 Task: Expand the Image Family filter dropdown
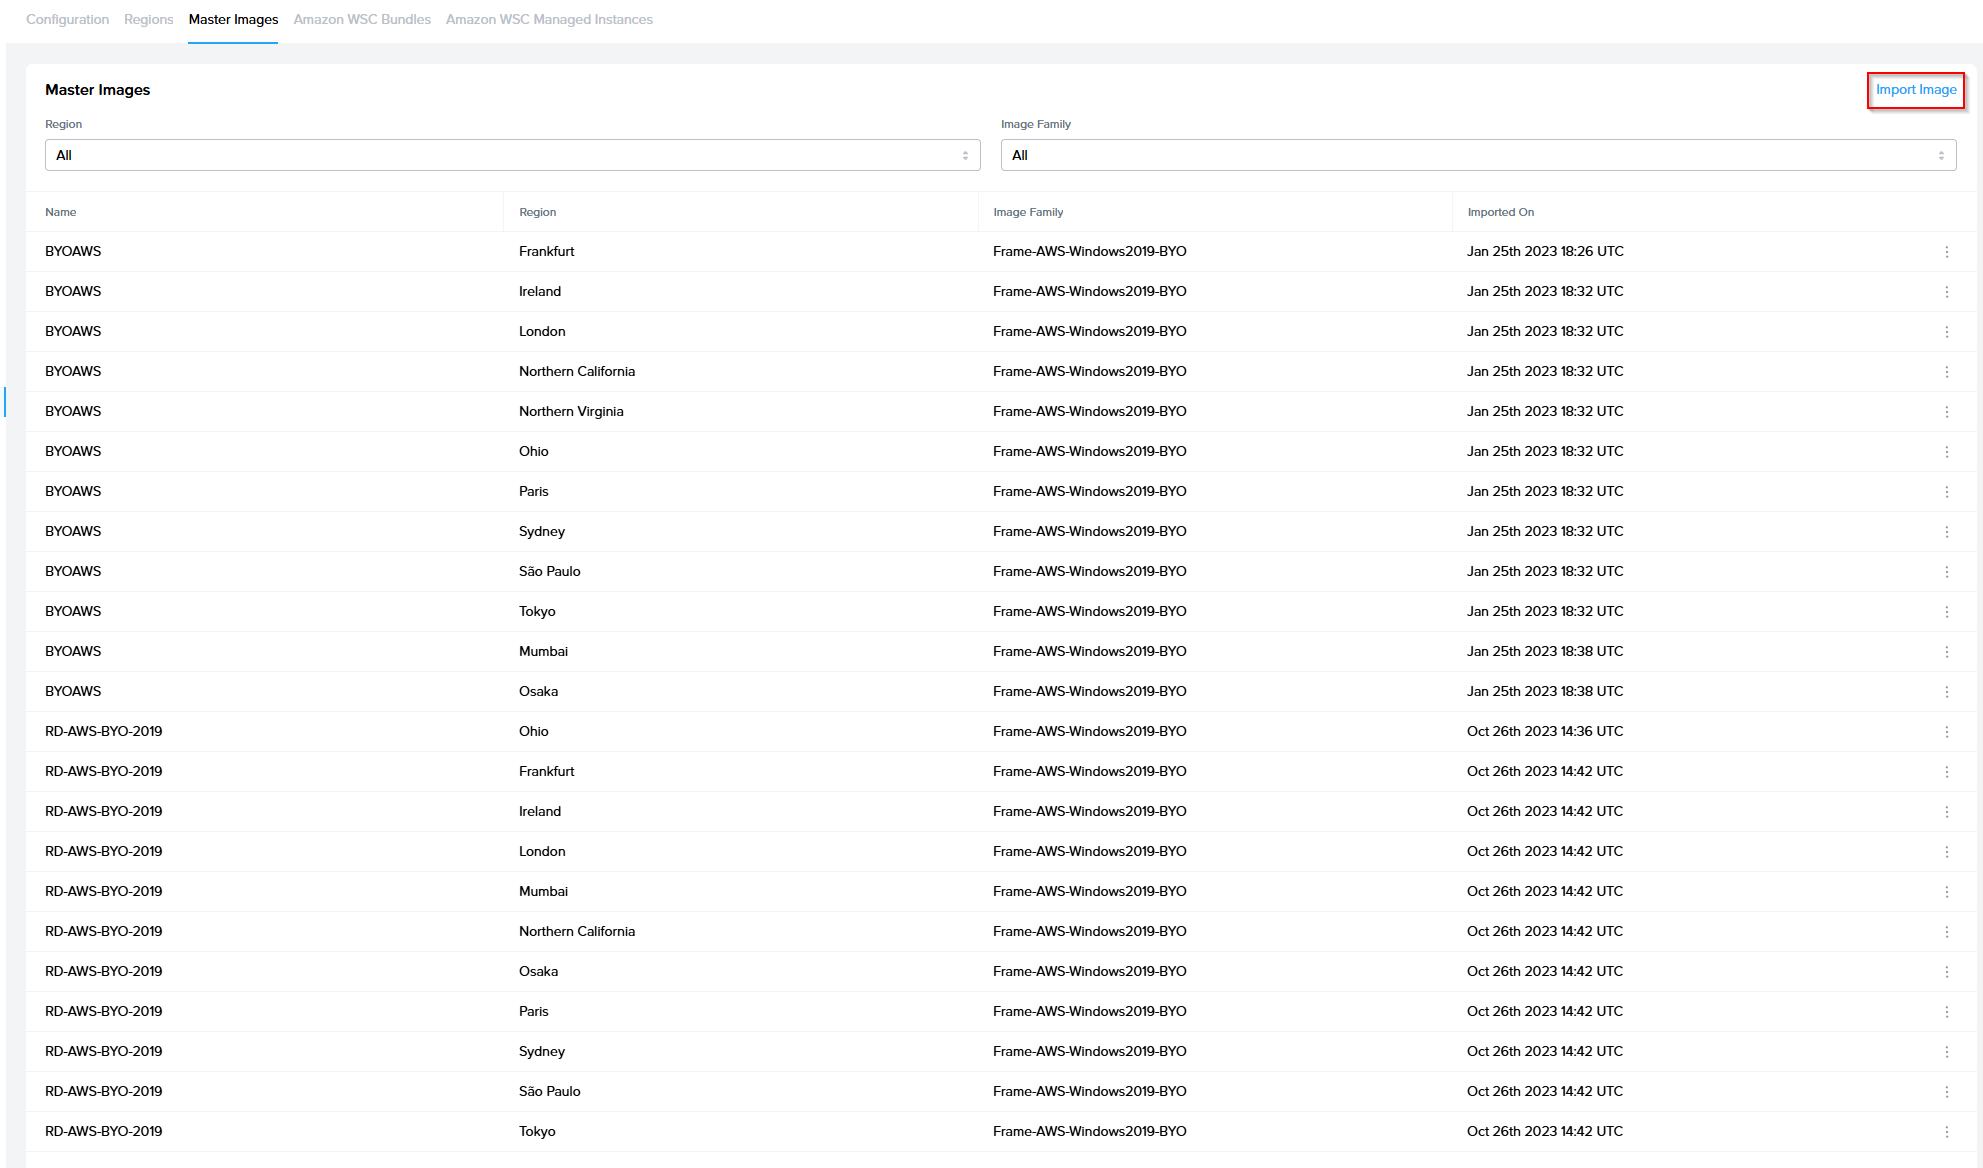tap(1477, 155)
